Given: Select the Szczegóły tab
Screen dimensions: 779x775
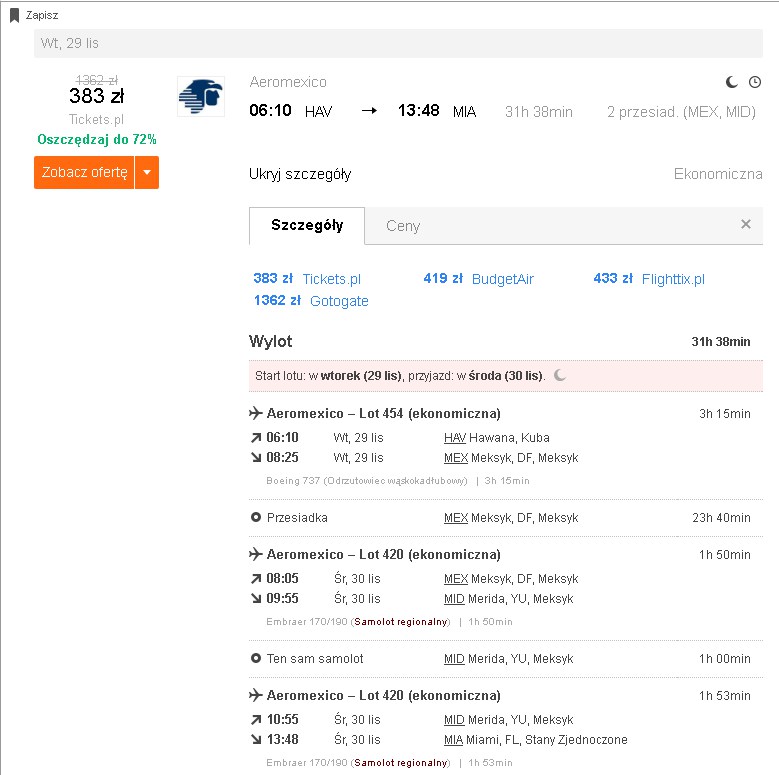Looking at the screenshot, I should click(307, 226).
